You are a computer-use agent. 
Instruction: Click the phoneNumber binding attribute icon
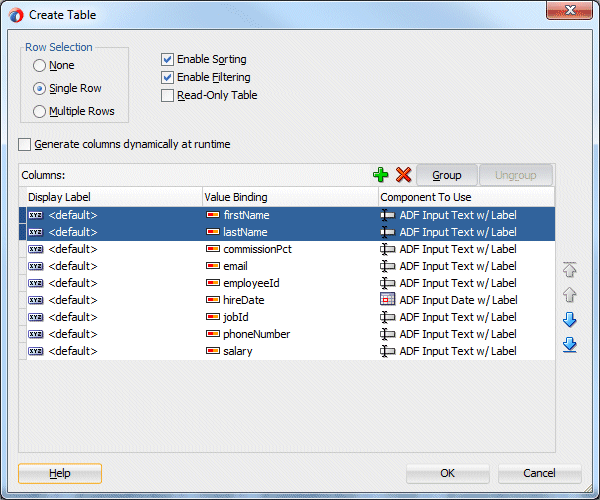213,334
